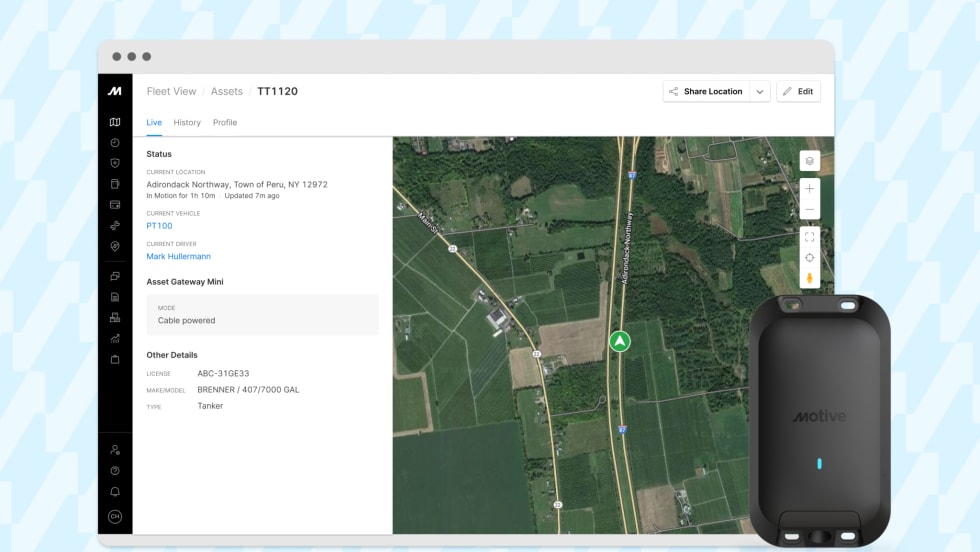The height and width of the screenshot is (552, 980).
Task: Activate Street View pegman icon
Action: coord(810,278)
